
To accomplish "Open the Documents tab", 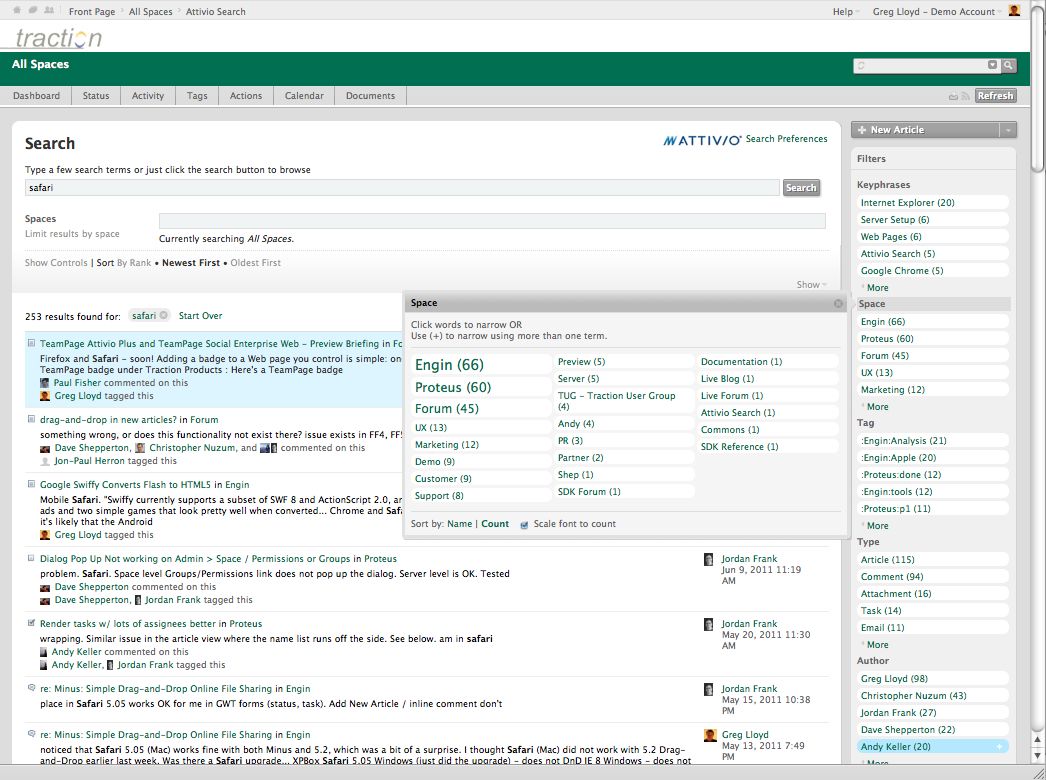I will click(x=370, y=95).
